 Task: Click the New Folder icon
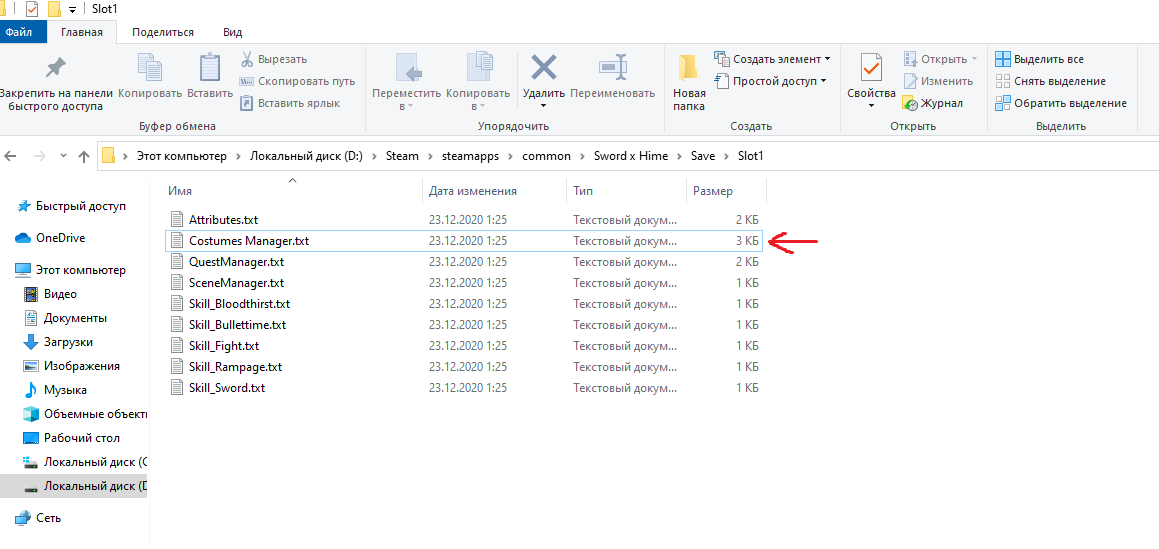688,68
